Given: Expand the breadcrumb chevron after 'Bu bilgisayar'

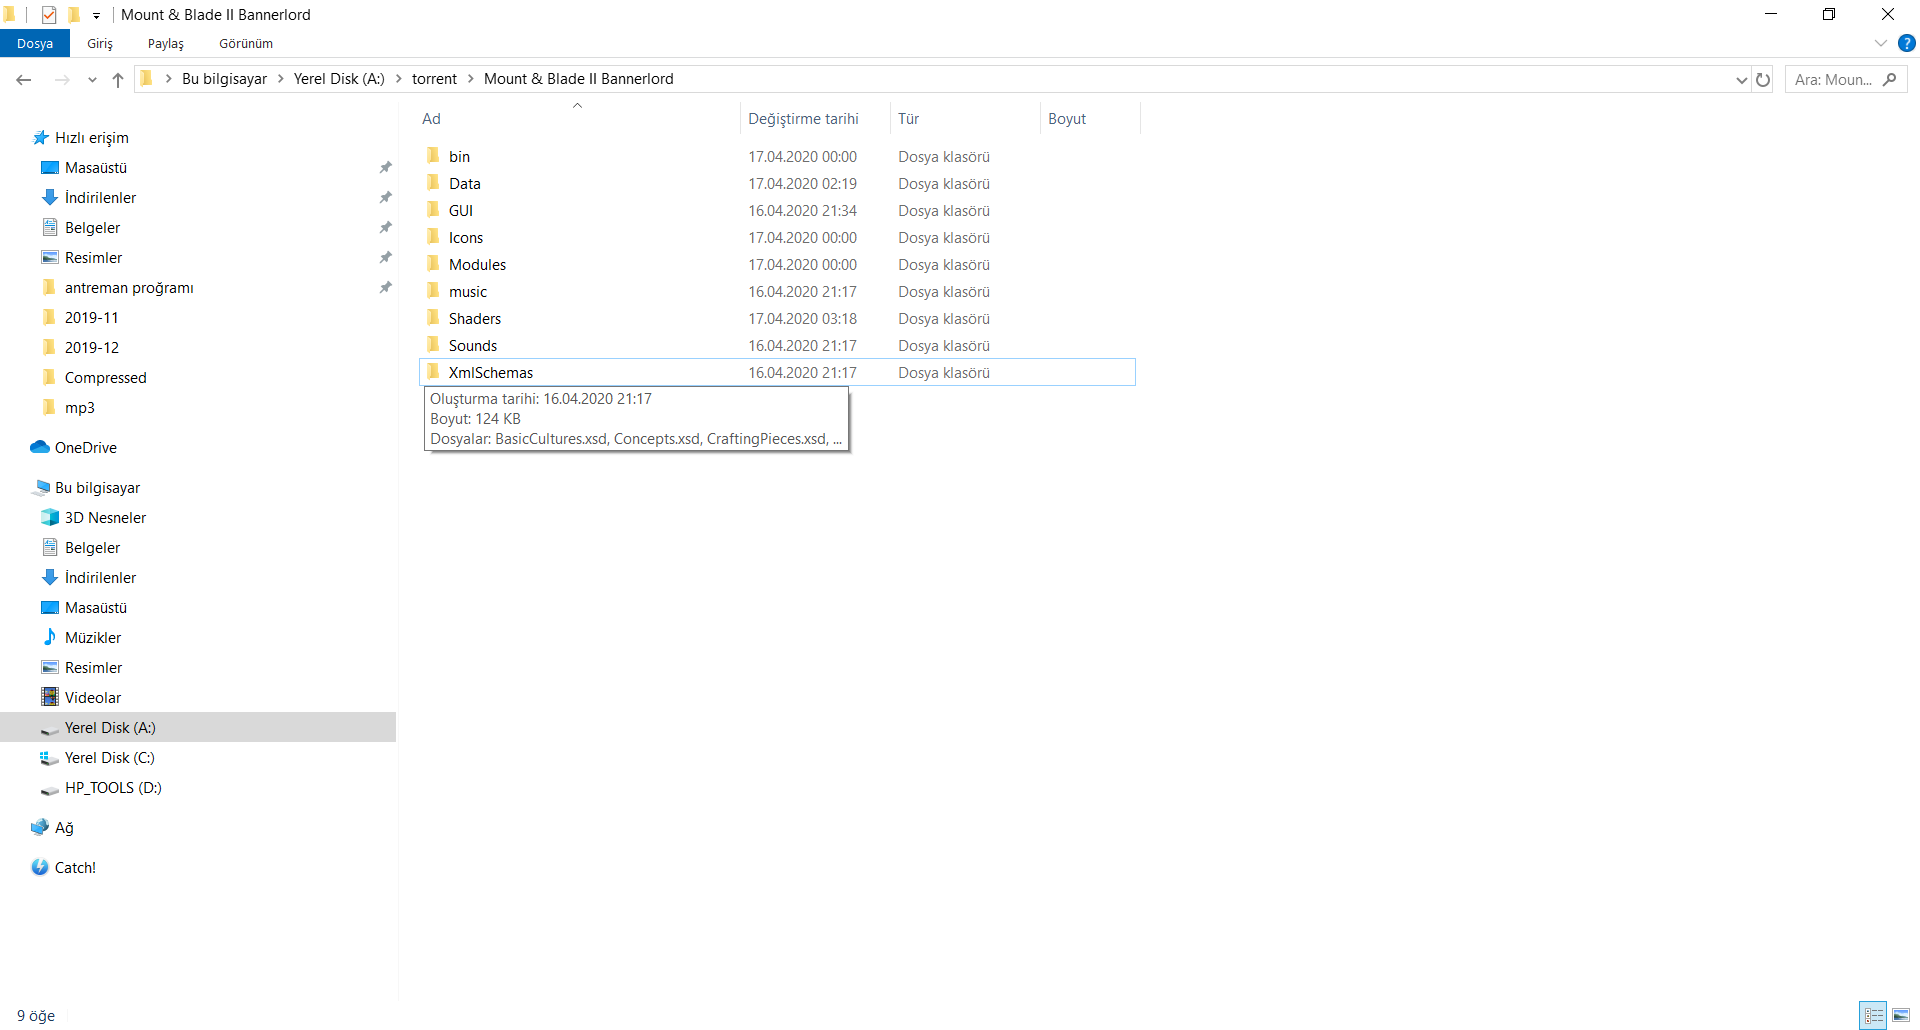Looking at the screenshot, I should pos(281,79).
